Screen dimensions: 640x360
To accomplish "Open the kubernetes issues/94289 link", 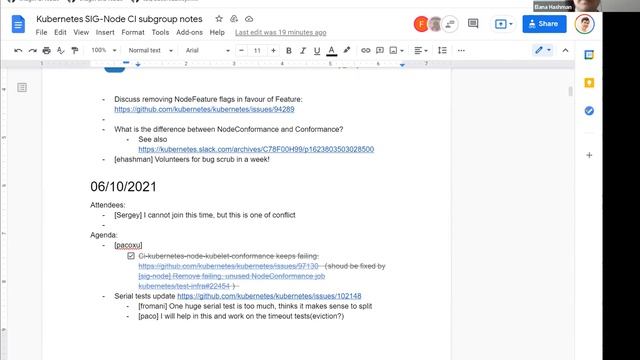I will pos(204,109).
